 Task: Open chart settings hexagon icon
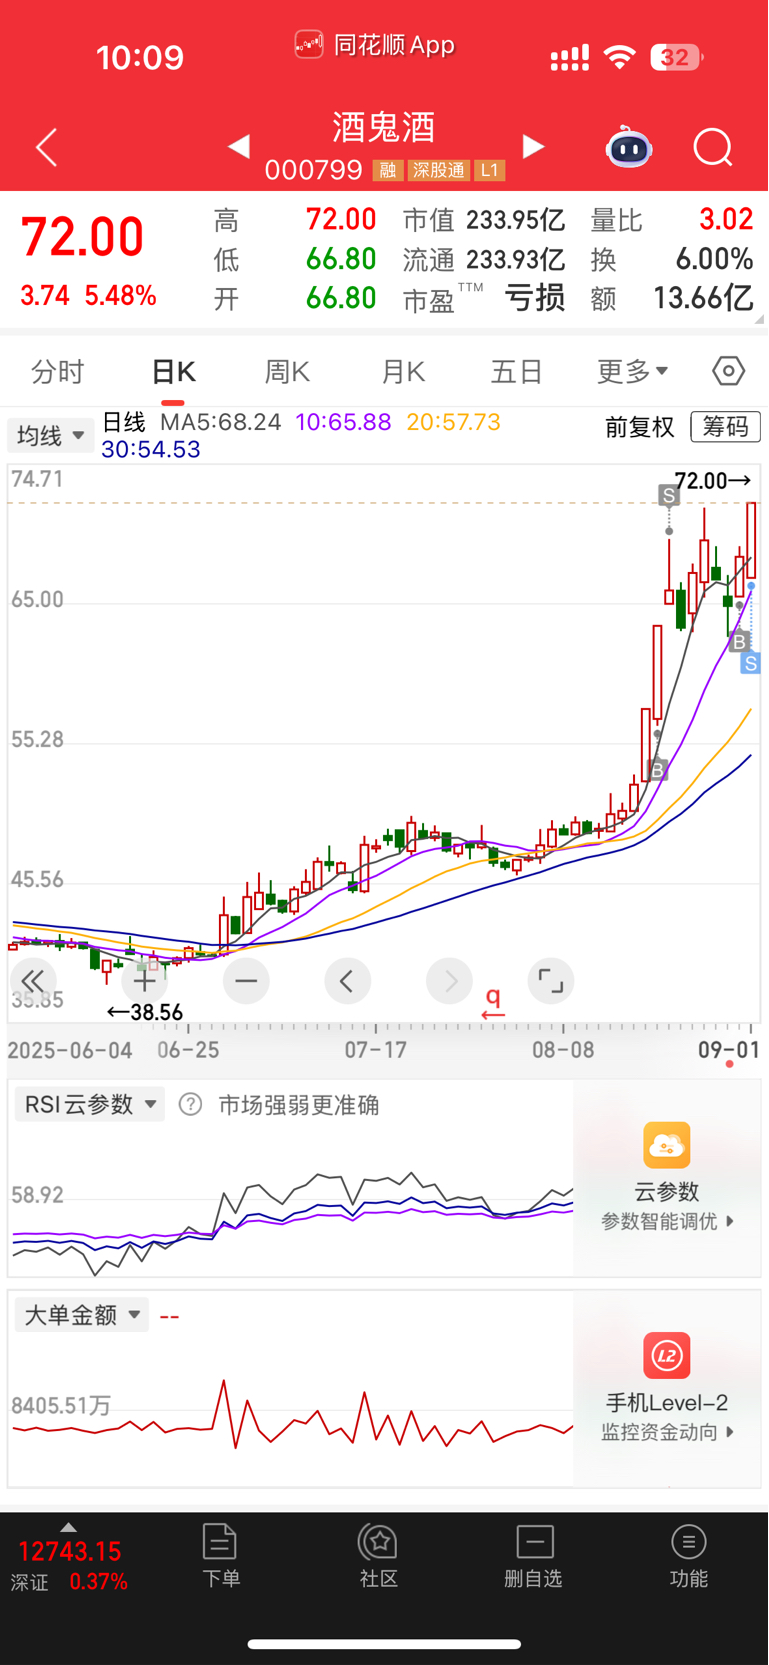[728, 371]
